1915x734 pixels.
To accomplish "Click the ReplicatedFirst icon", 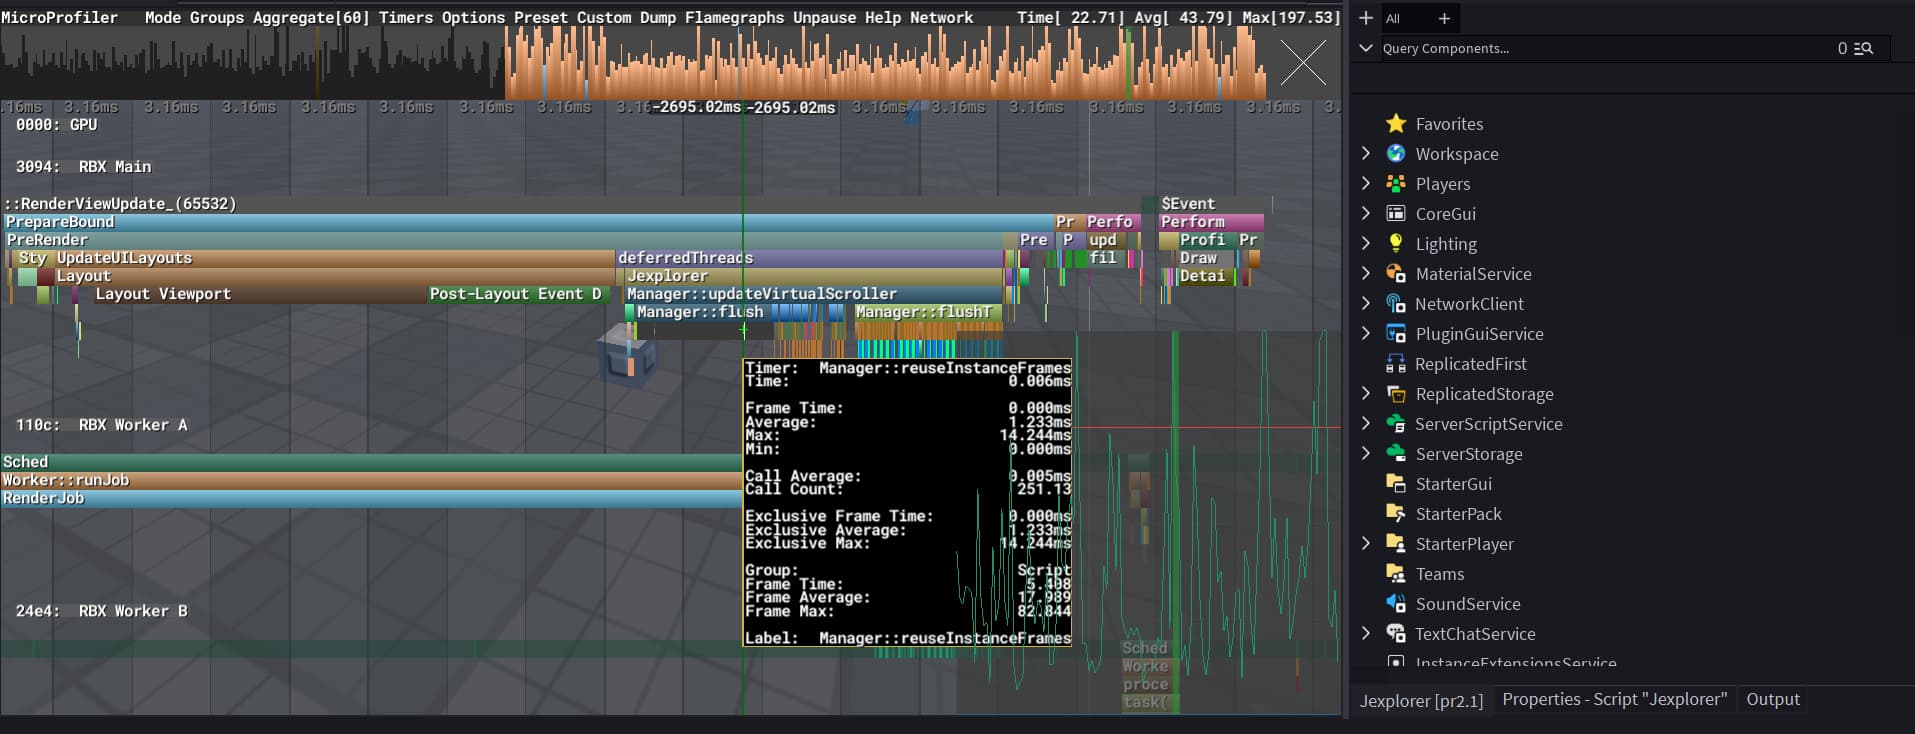I will click(1396, 364).
